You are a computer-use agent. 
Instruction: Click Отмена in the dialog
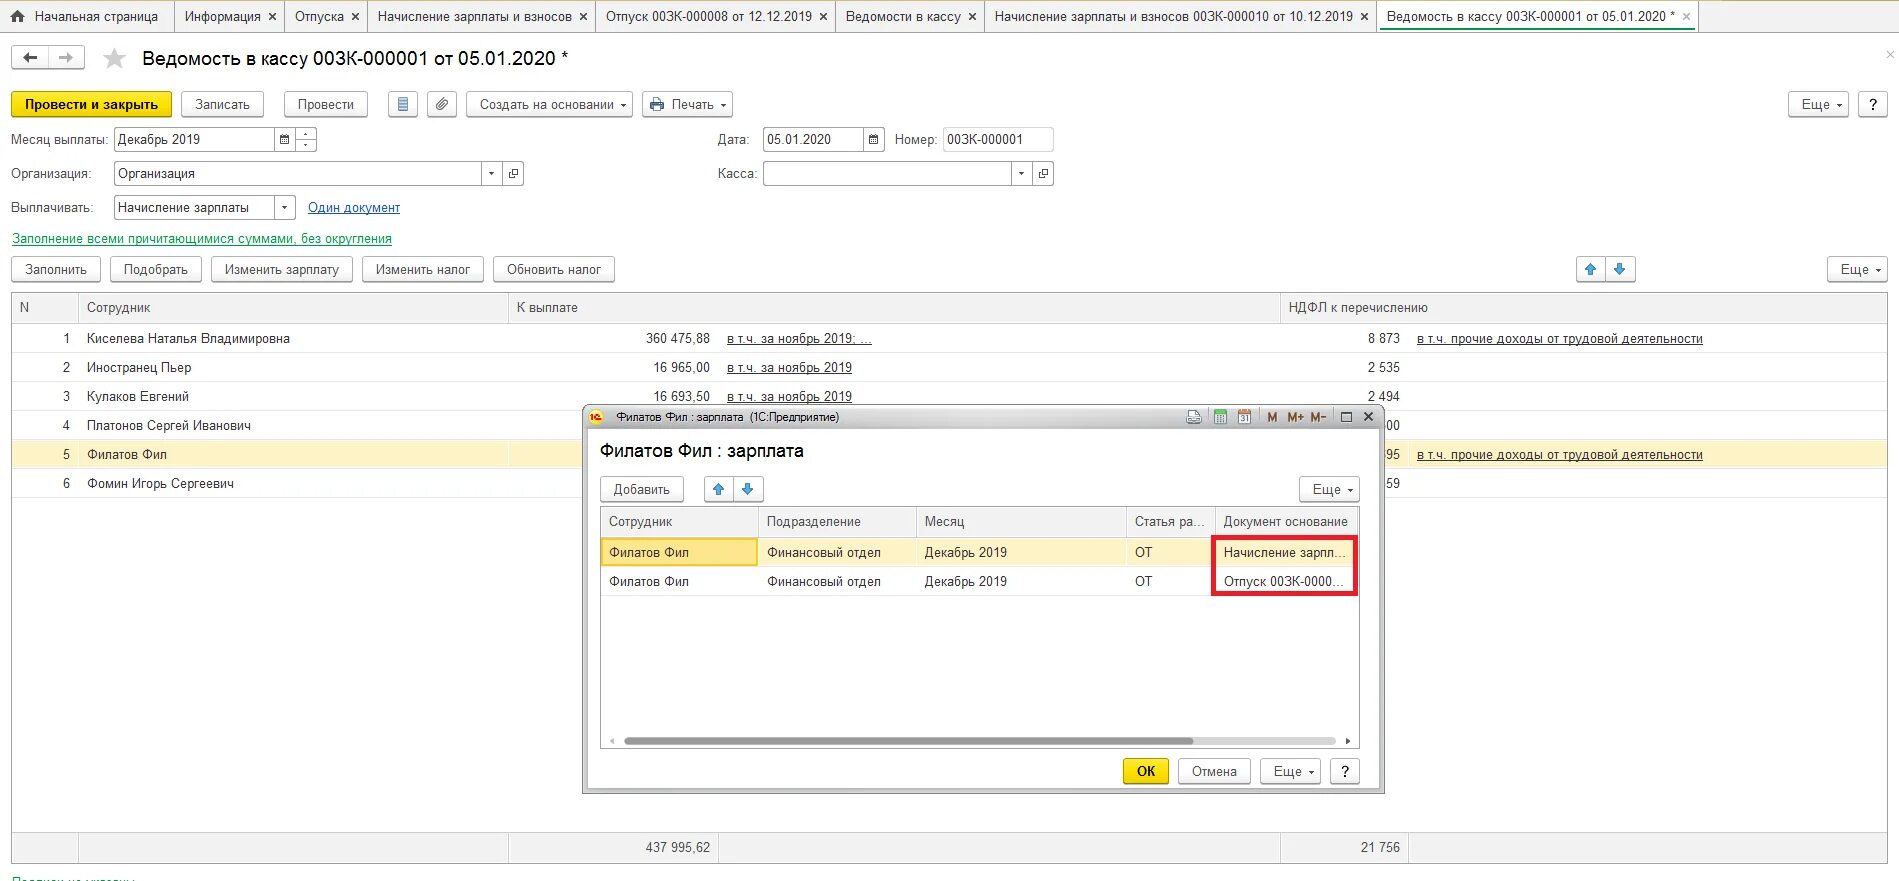1214,771
